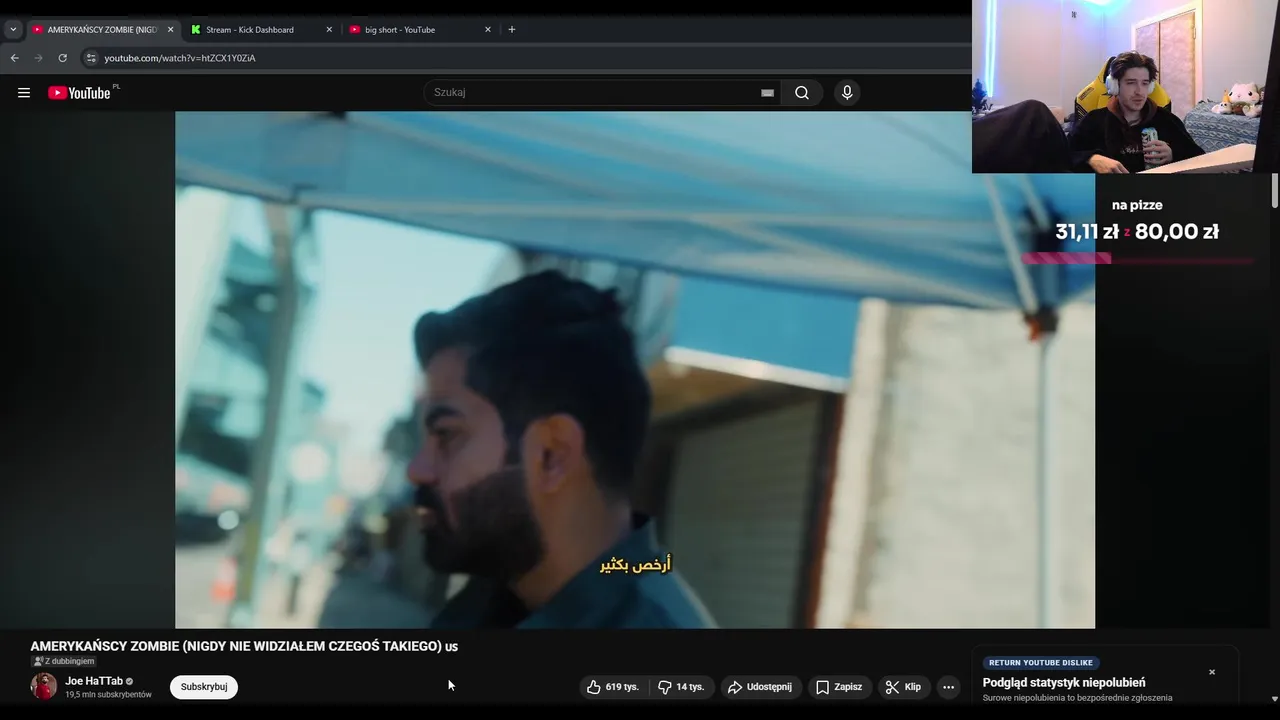Screen dimensions: 1280x720
Task: Close the AMERYKAŃSCY ZOMBIE tab
Action: tap(170, 30)
